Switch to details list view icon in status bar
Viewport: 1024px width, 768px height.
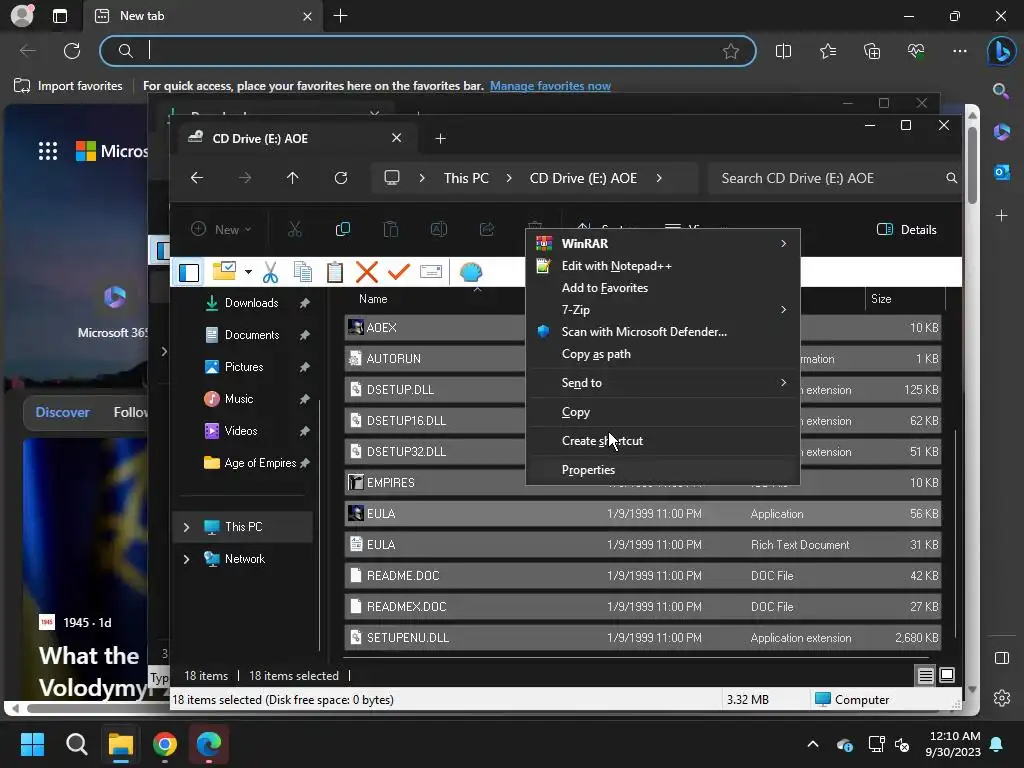click(x=925, y=675)
